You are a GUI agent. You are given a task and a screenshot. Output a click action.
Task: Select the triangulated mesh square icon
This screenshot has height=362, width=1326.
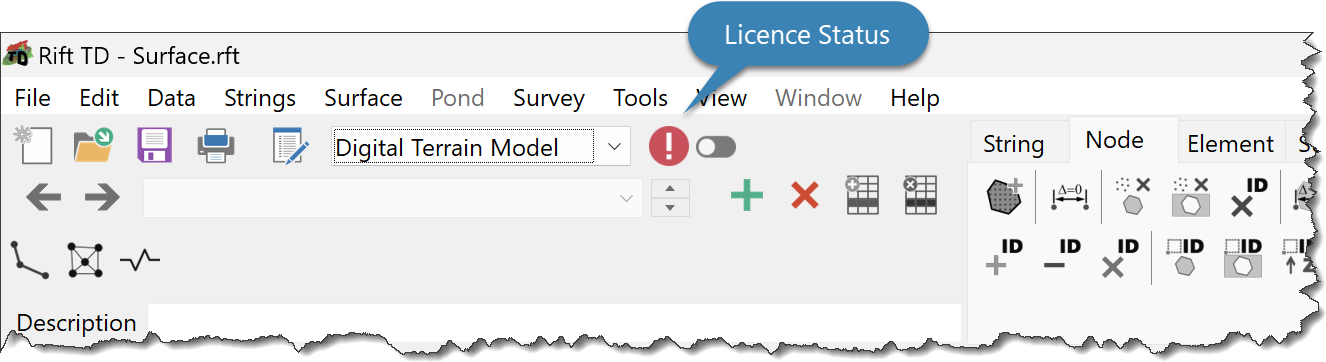click(86, 260)
